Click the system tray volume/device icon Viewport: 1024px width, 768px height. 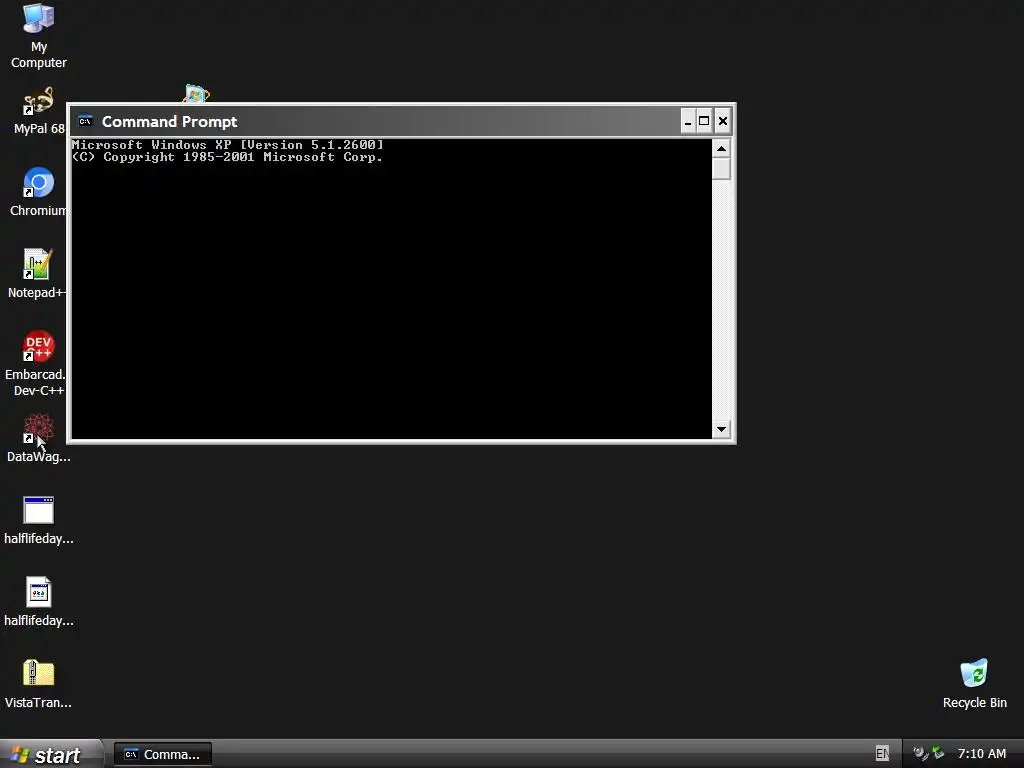coord(920,754)
